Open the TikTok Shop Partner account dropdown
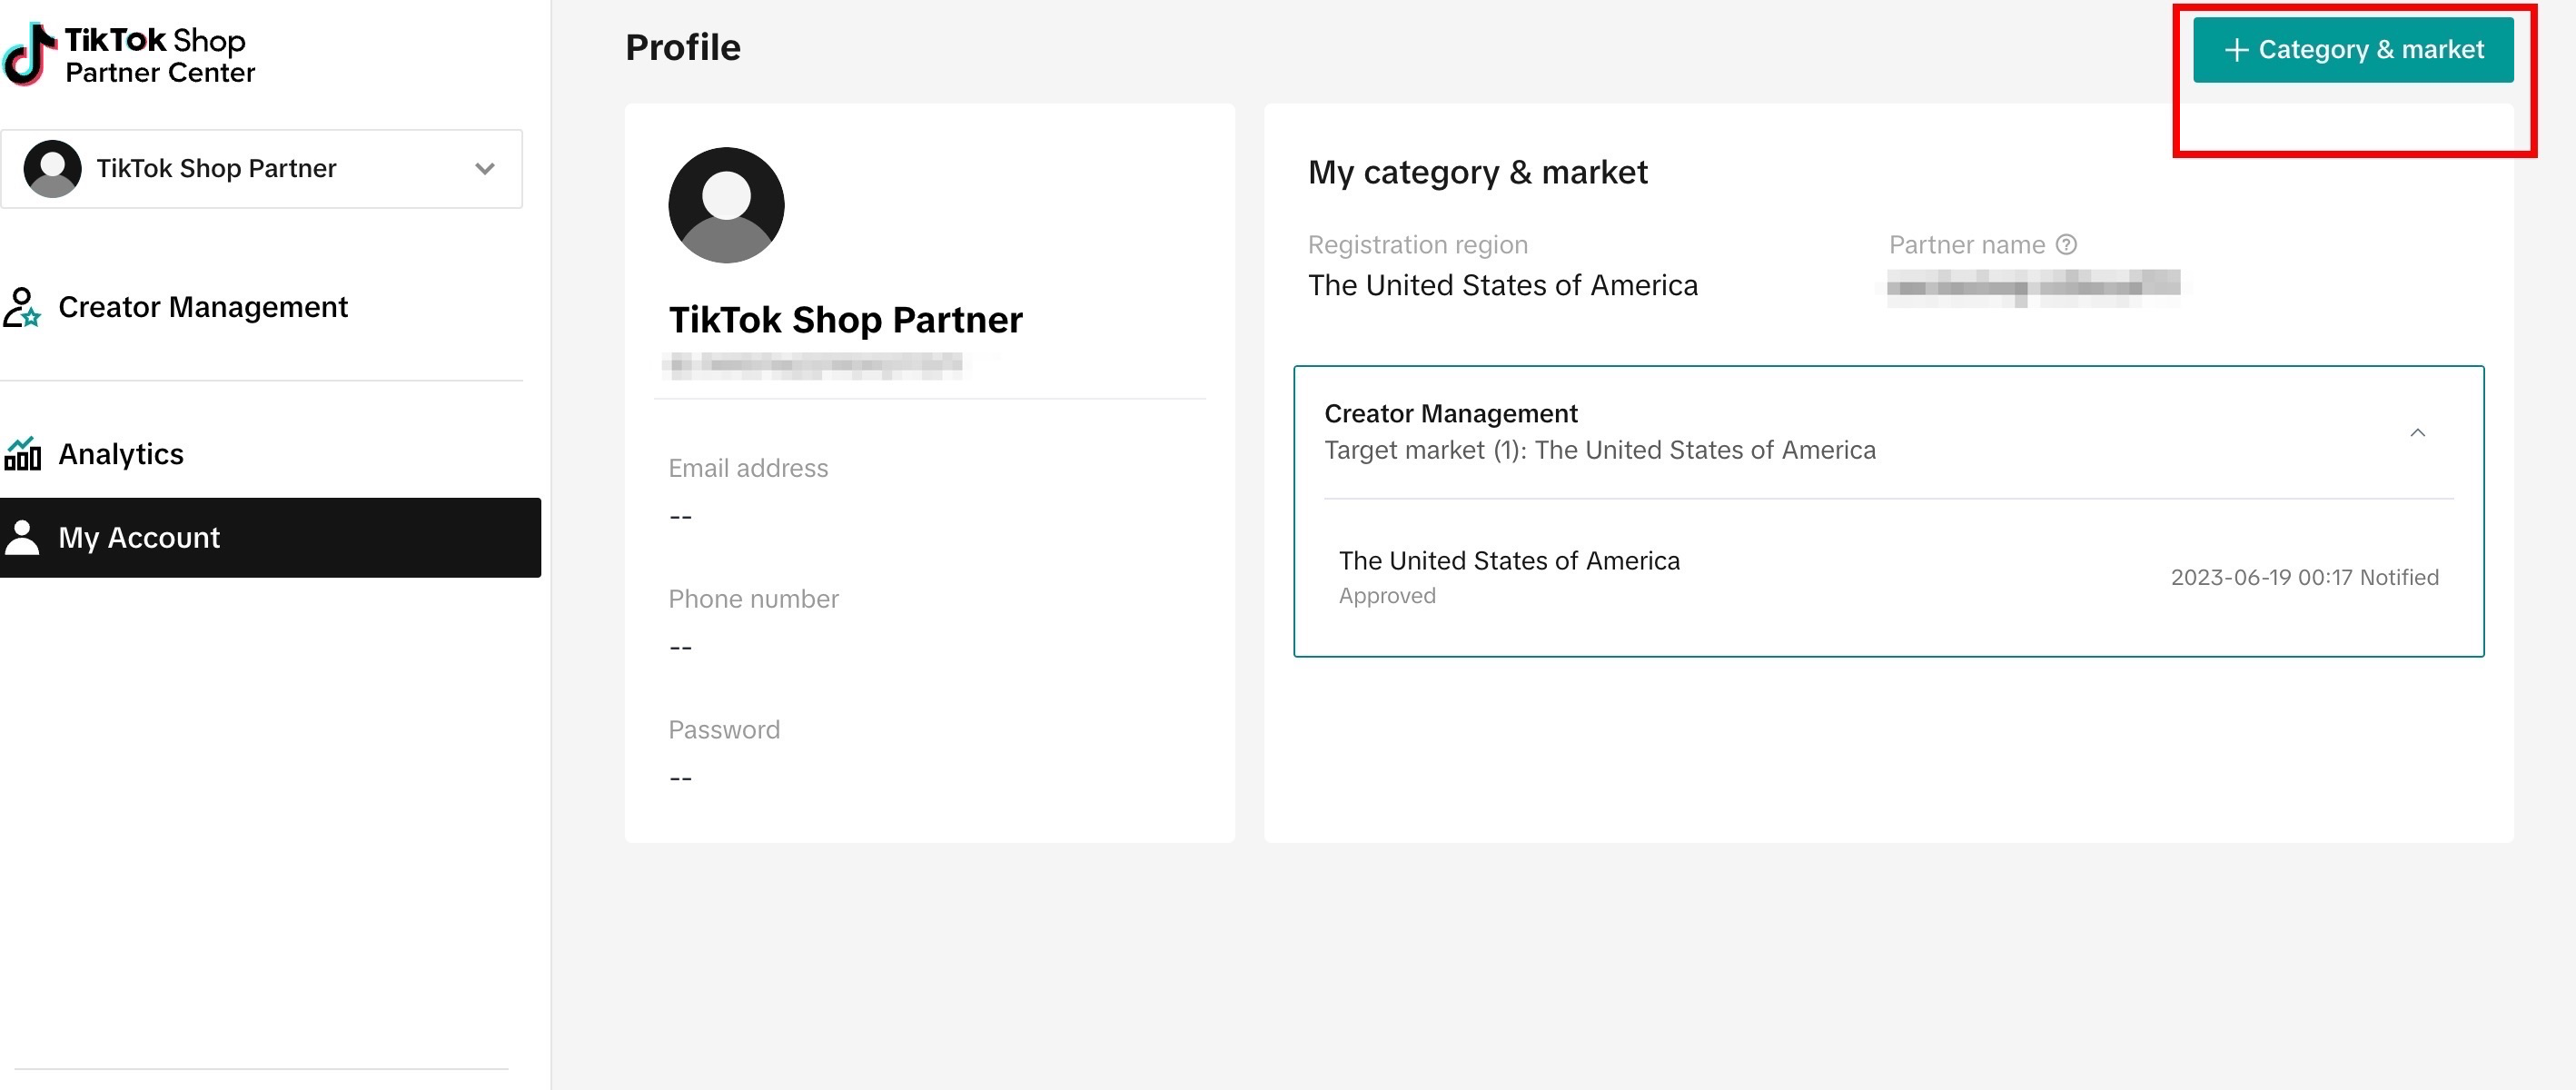Viewport: 2576px width, 1090px height. click(x=215, y=168)
